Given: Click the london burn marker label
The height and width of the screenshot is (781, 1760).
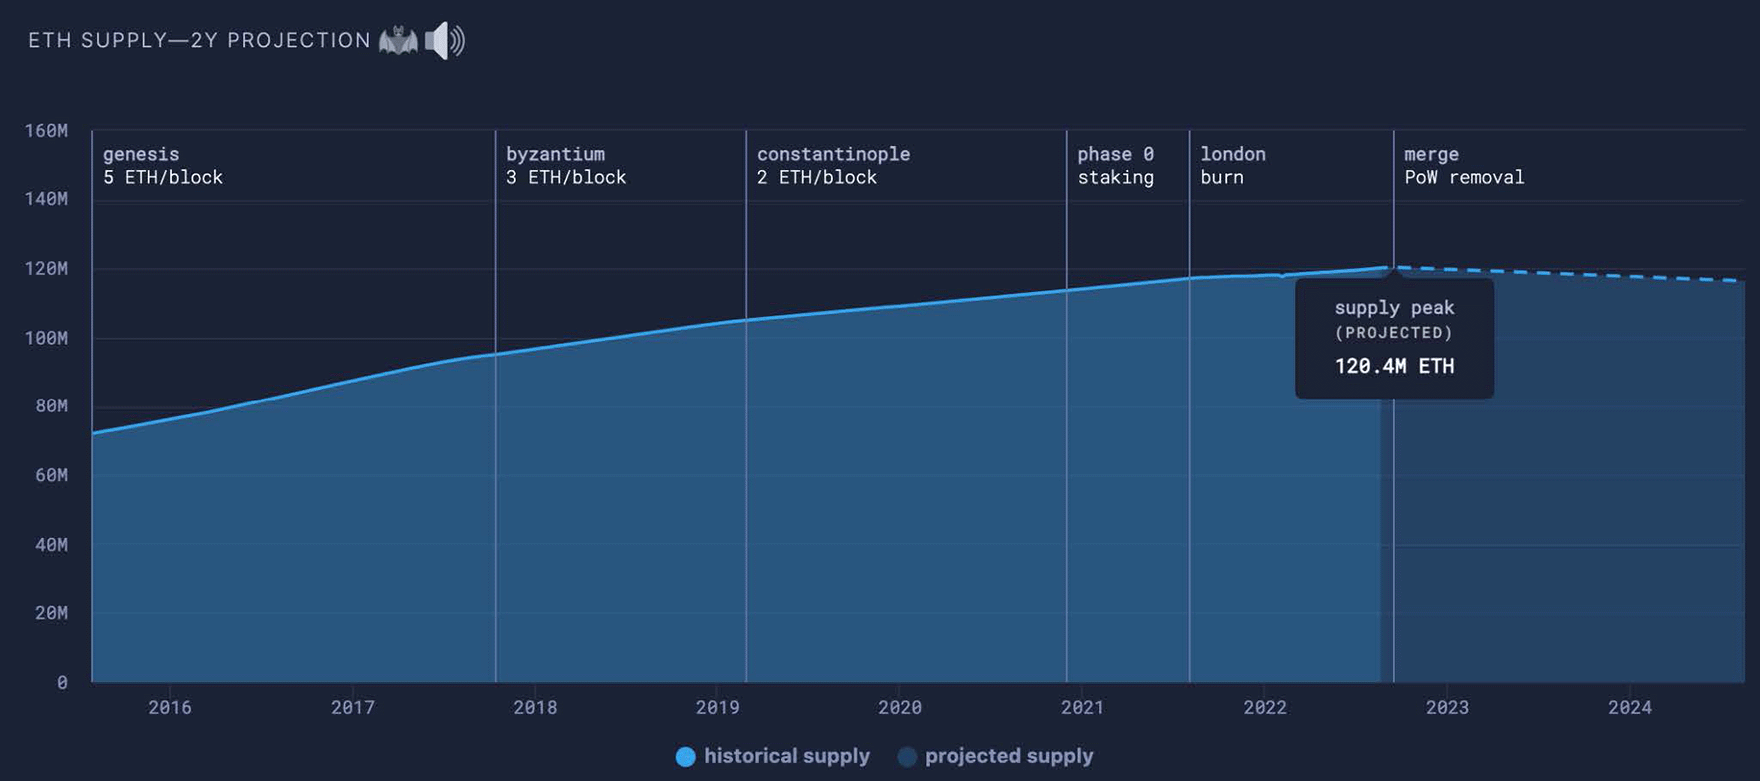Looking at the screenshot, I should [1232, 166].
